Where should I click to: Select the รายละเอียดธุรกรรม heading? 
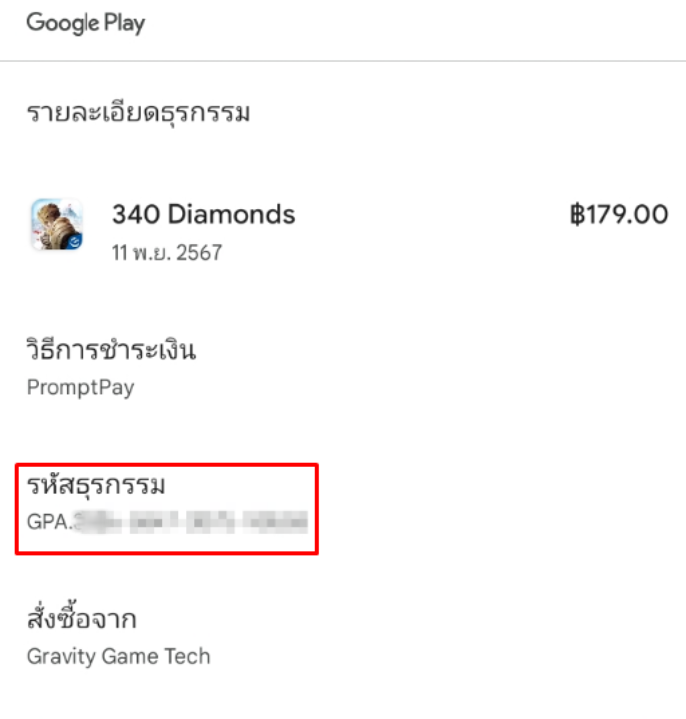coord(138,113)
